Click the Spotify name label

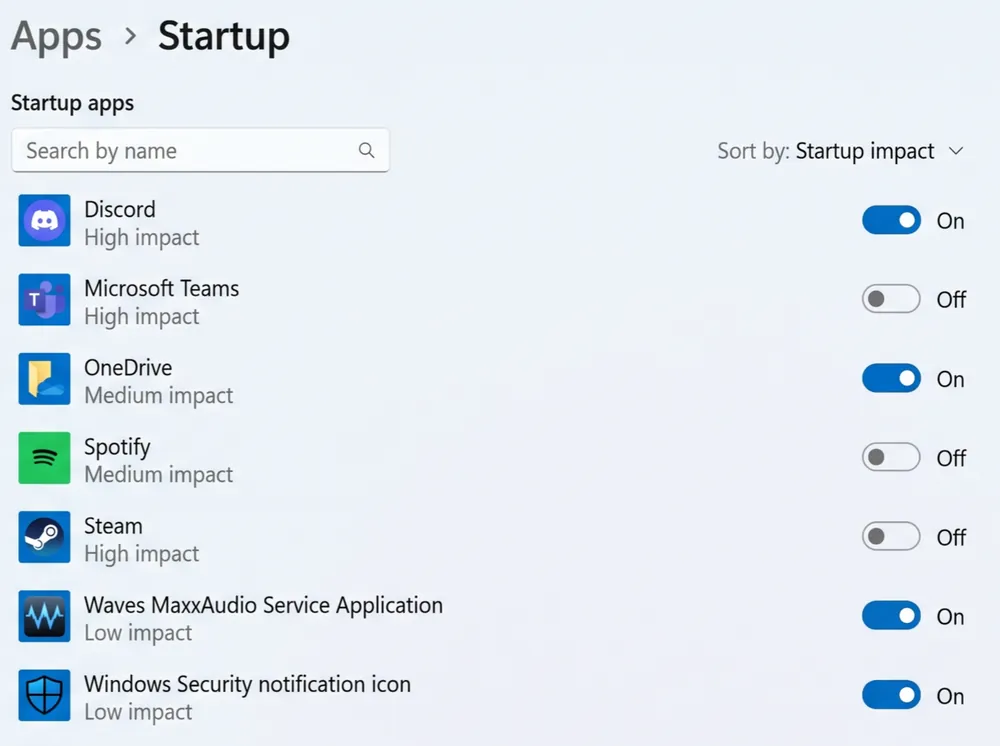pos(117,447)
